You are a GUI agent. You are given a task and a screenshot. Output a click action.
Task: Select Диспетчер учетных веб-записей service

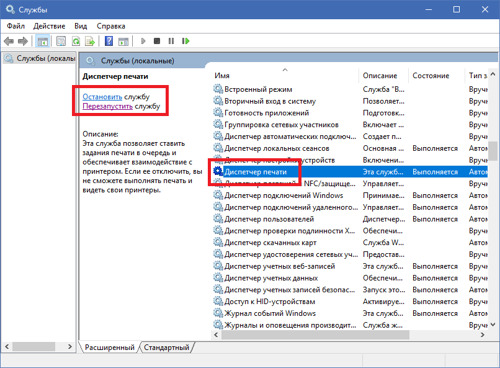click(x=280, y=266)
